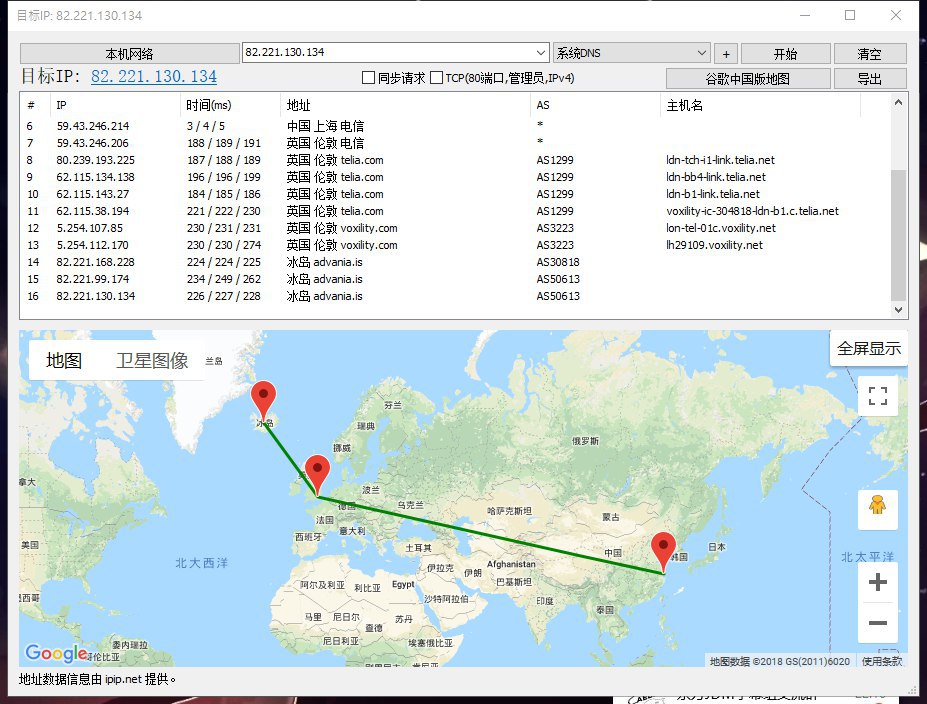The width and height of the screenshot is (927, 704).
Task: Click the red map pin over Iceland
Action: pos(264,400)
